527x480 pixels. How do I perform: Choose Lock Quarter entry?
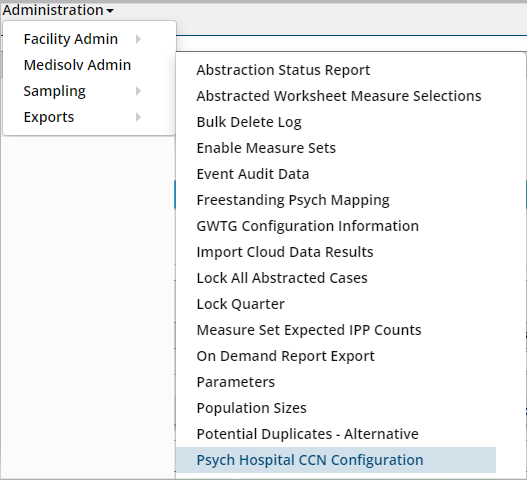tap(241, 304)
